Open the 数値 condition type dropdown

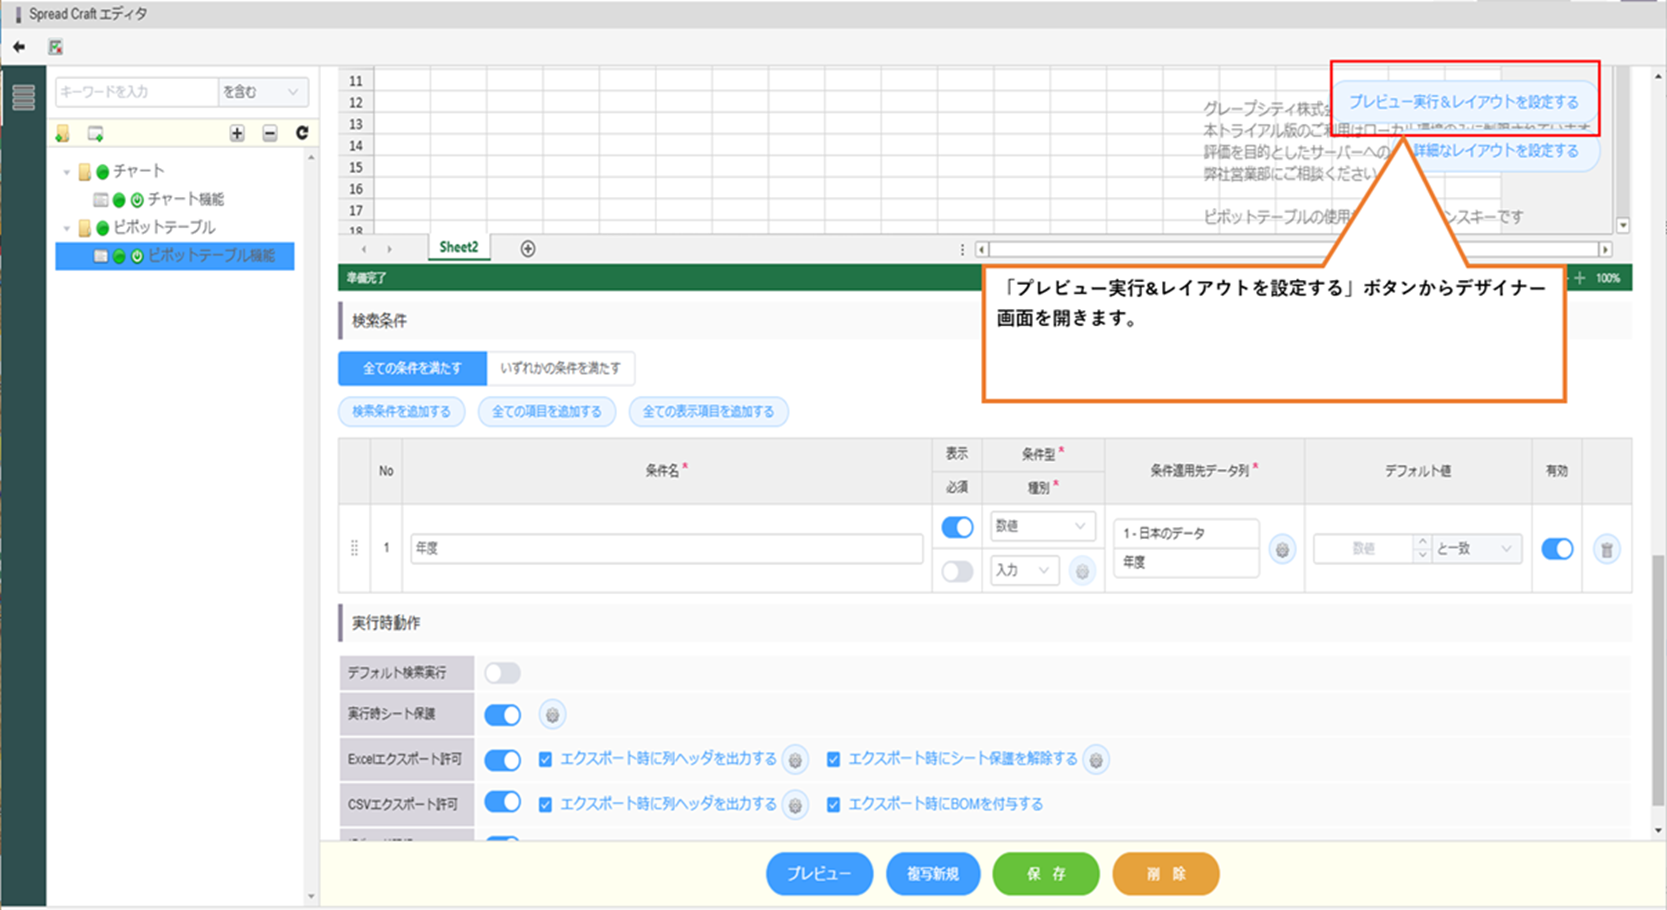pos(1041,526)
